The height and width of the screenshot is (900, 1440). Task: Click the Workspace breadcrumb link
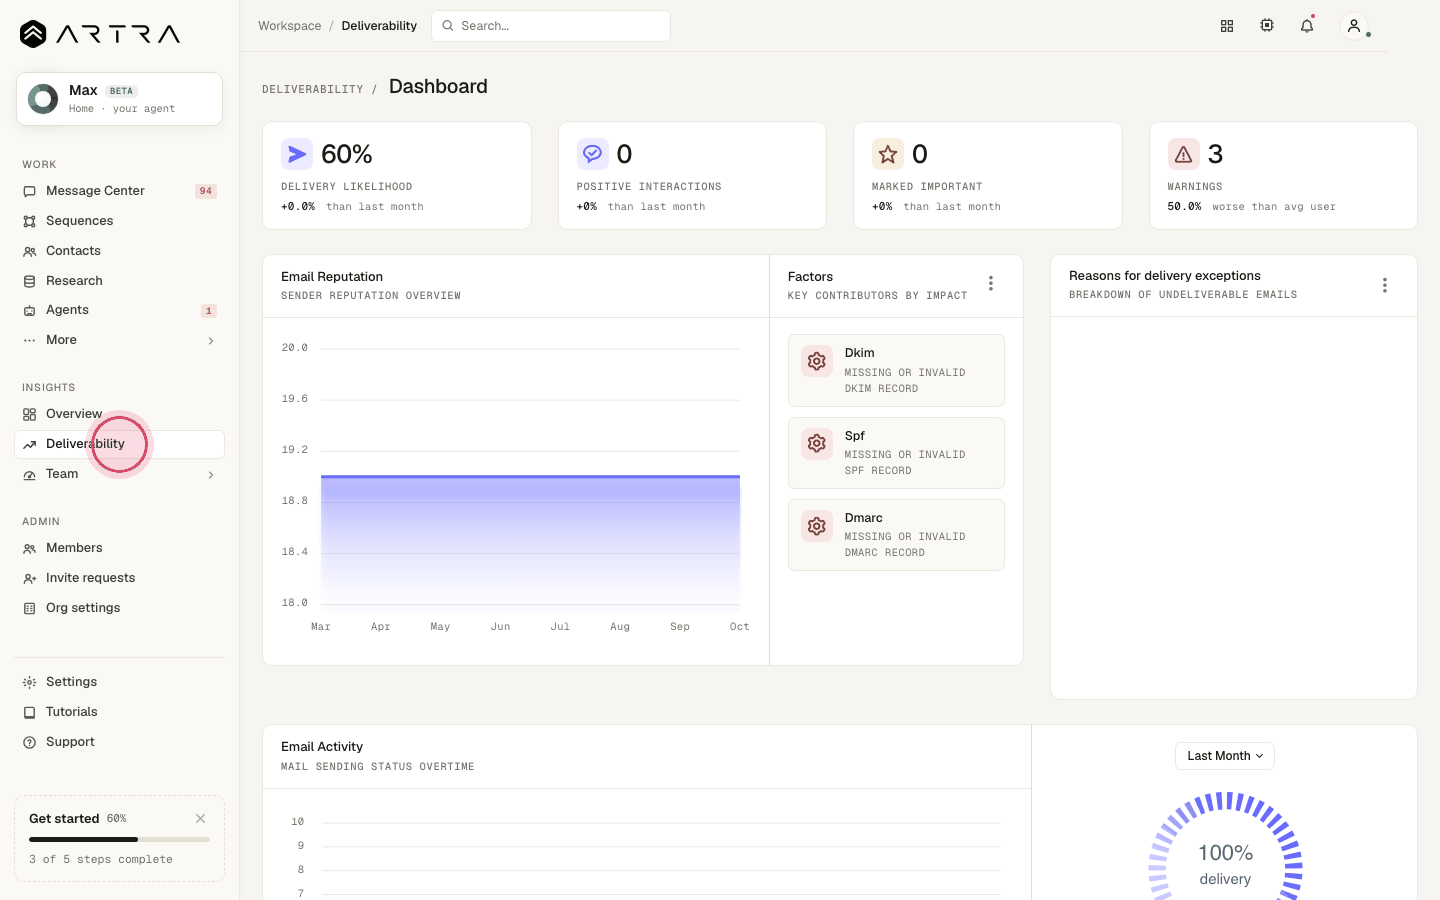(290, 26)
